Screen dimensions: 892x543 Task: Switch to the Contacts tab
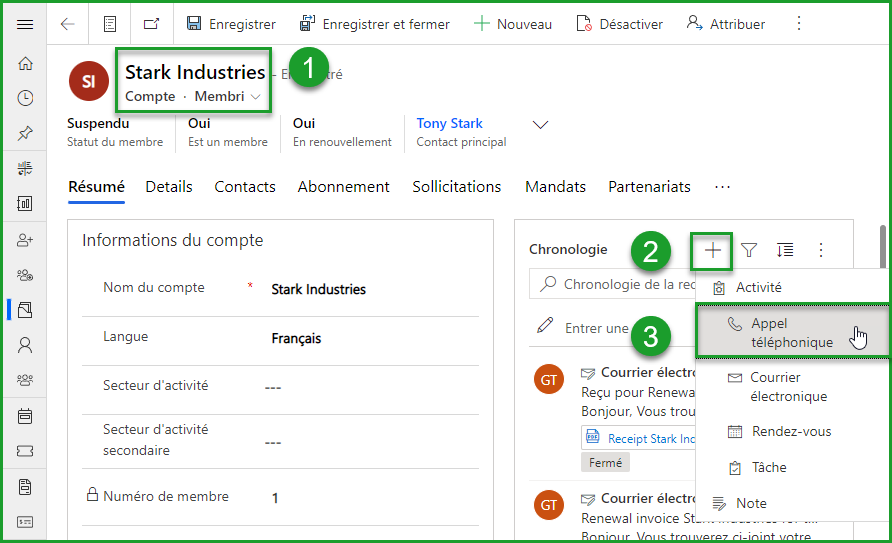point(245,187)
